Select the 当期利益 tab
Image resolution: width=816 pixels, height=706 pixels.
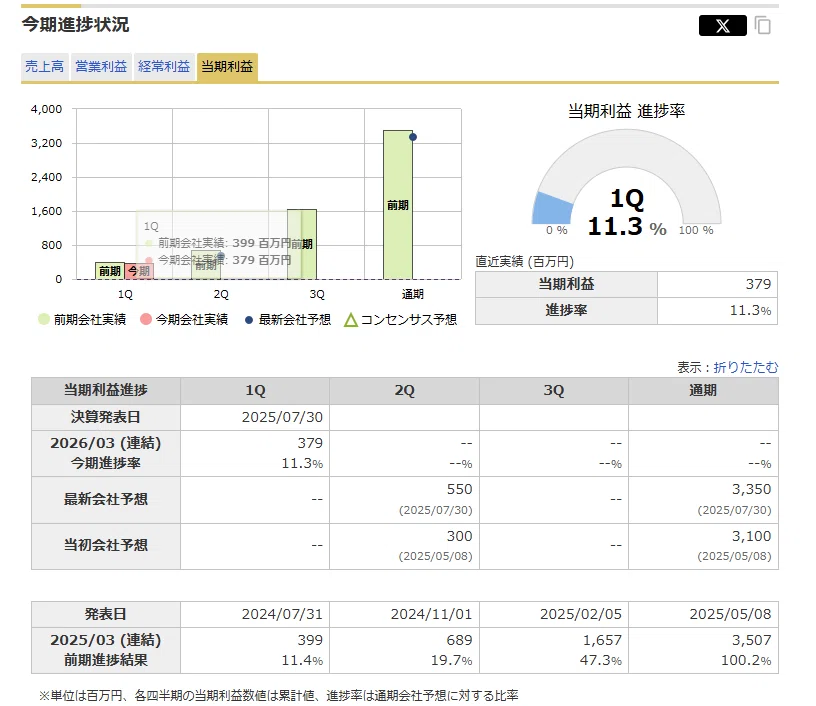[227, 67]
